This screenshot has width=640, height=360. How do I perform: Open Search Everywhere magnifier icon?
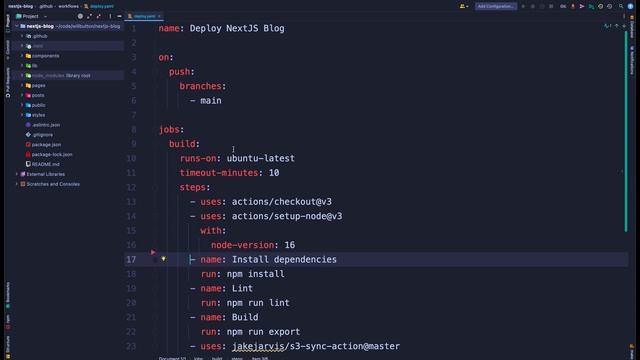click(621, 6)
